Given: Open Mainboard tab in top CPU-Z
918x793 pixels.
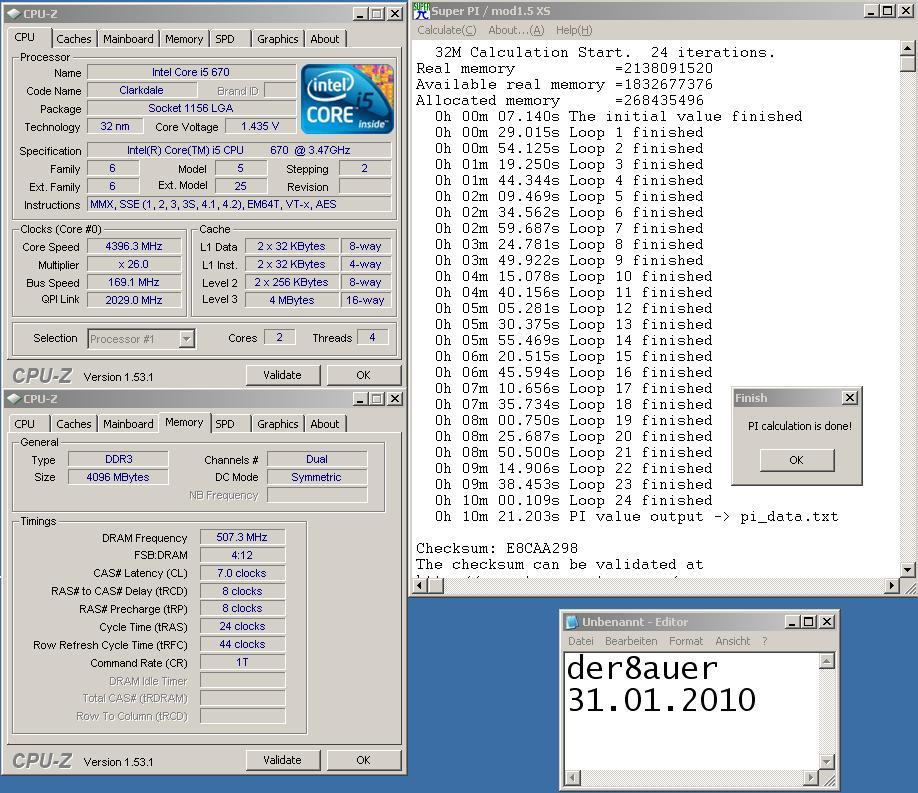Looking at the screenshot, I should point(128,39).
